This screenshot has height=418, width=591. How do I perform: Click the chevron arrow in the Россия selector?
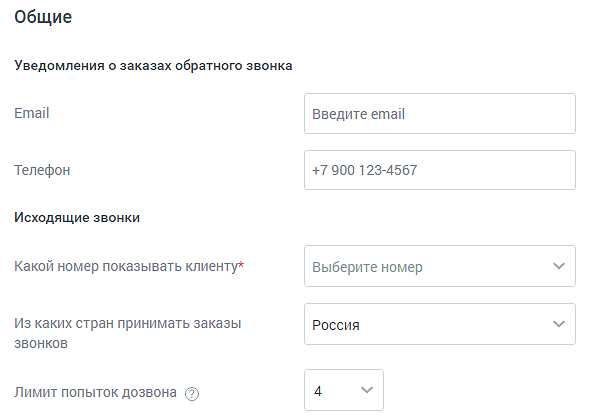pyautogui.click(x=559, y=324)
